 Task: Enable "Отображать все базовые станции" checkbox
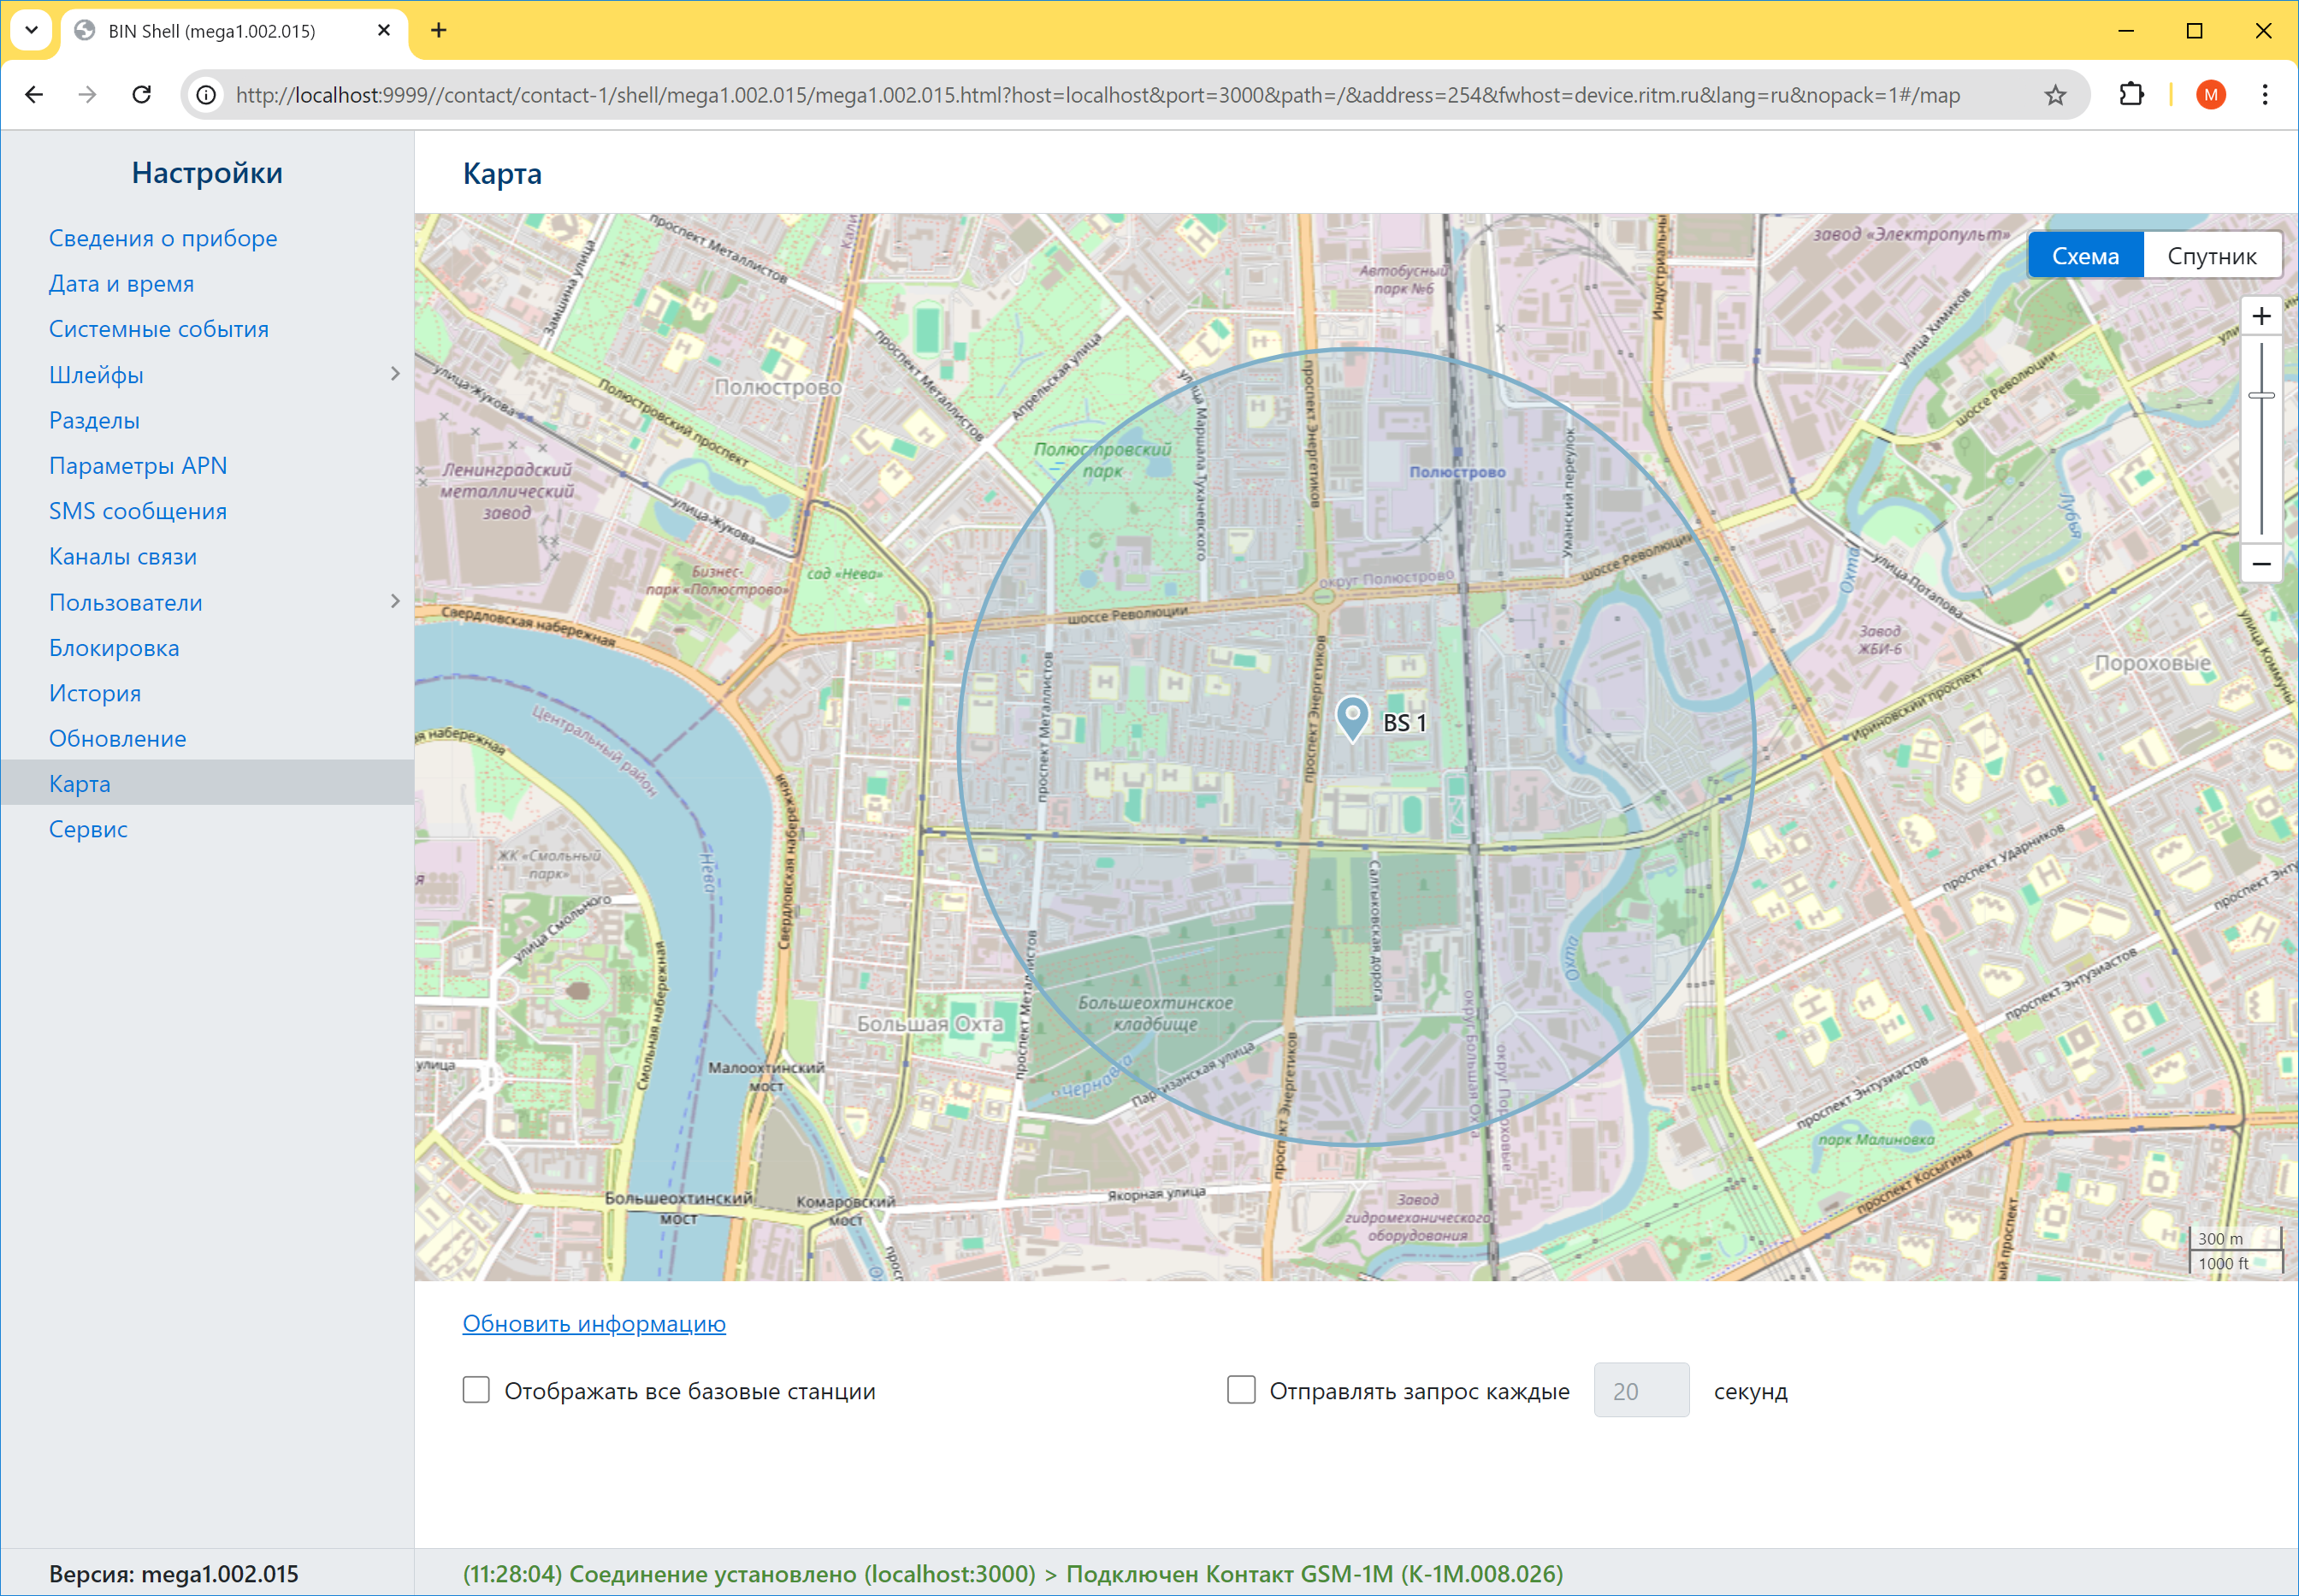476,1390
